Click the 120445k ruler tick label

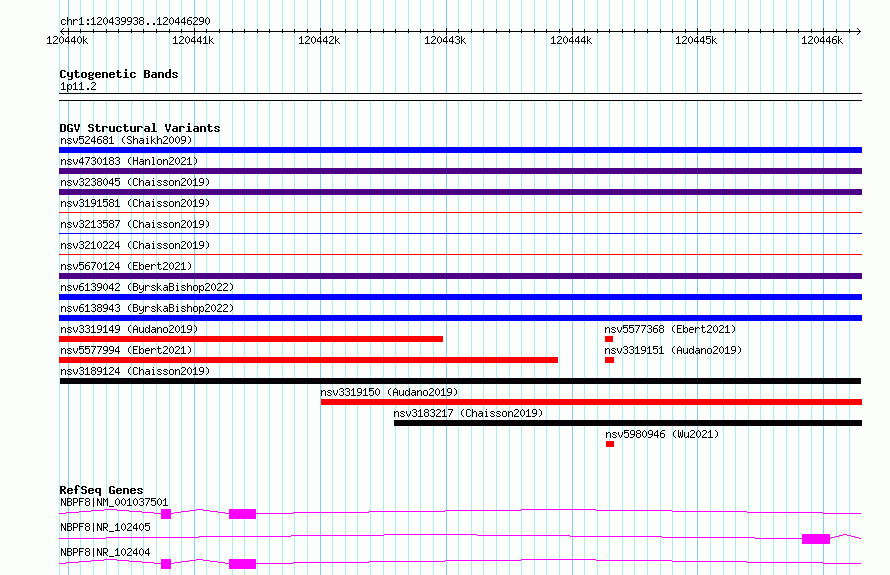point(696,40)
